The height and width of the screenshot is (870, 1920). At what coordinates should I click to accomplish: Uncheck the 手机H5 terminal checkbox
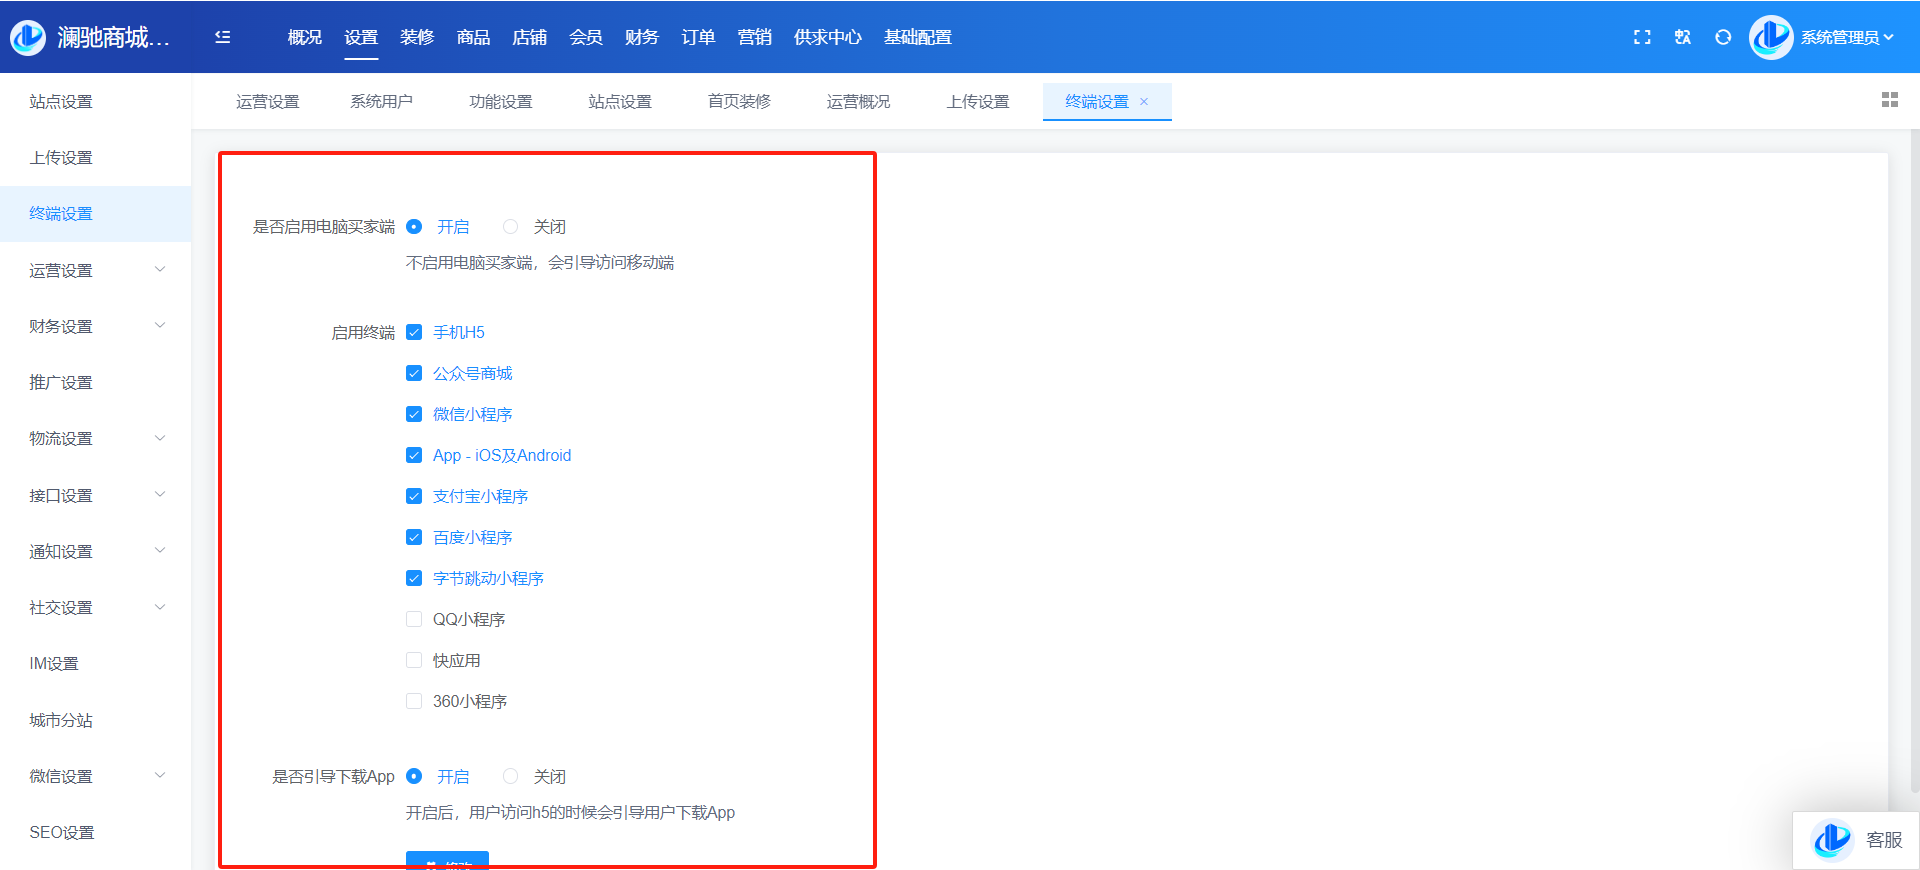pyautogui.click(x=414, y=332)
